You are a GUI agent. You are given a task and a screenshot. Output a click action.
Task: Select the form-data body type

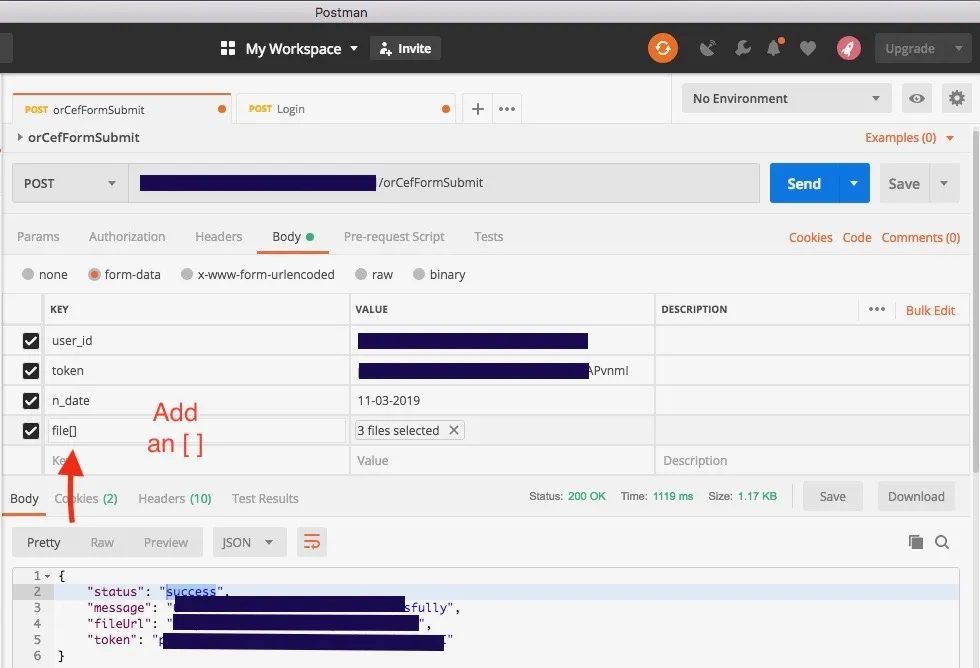pos(94,274)
